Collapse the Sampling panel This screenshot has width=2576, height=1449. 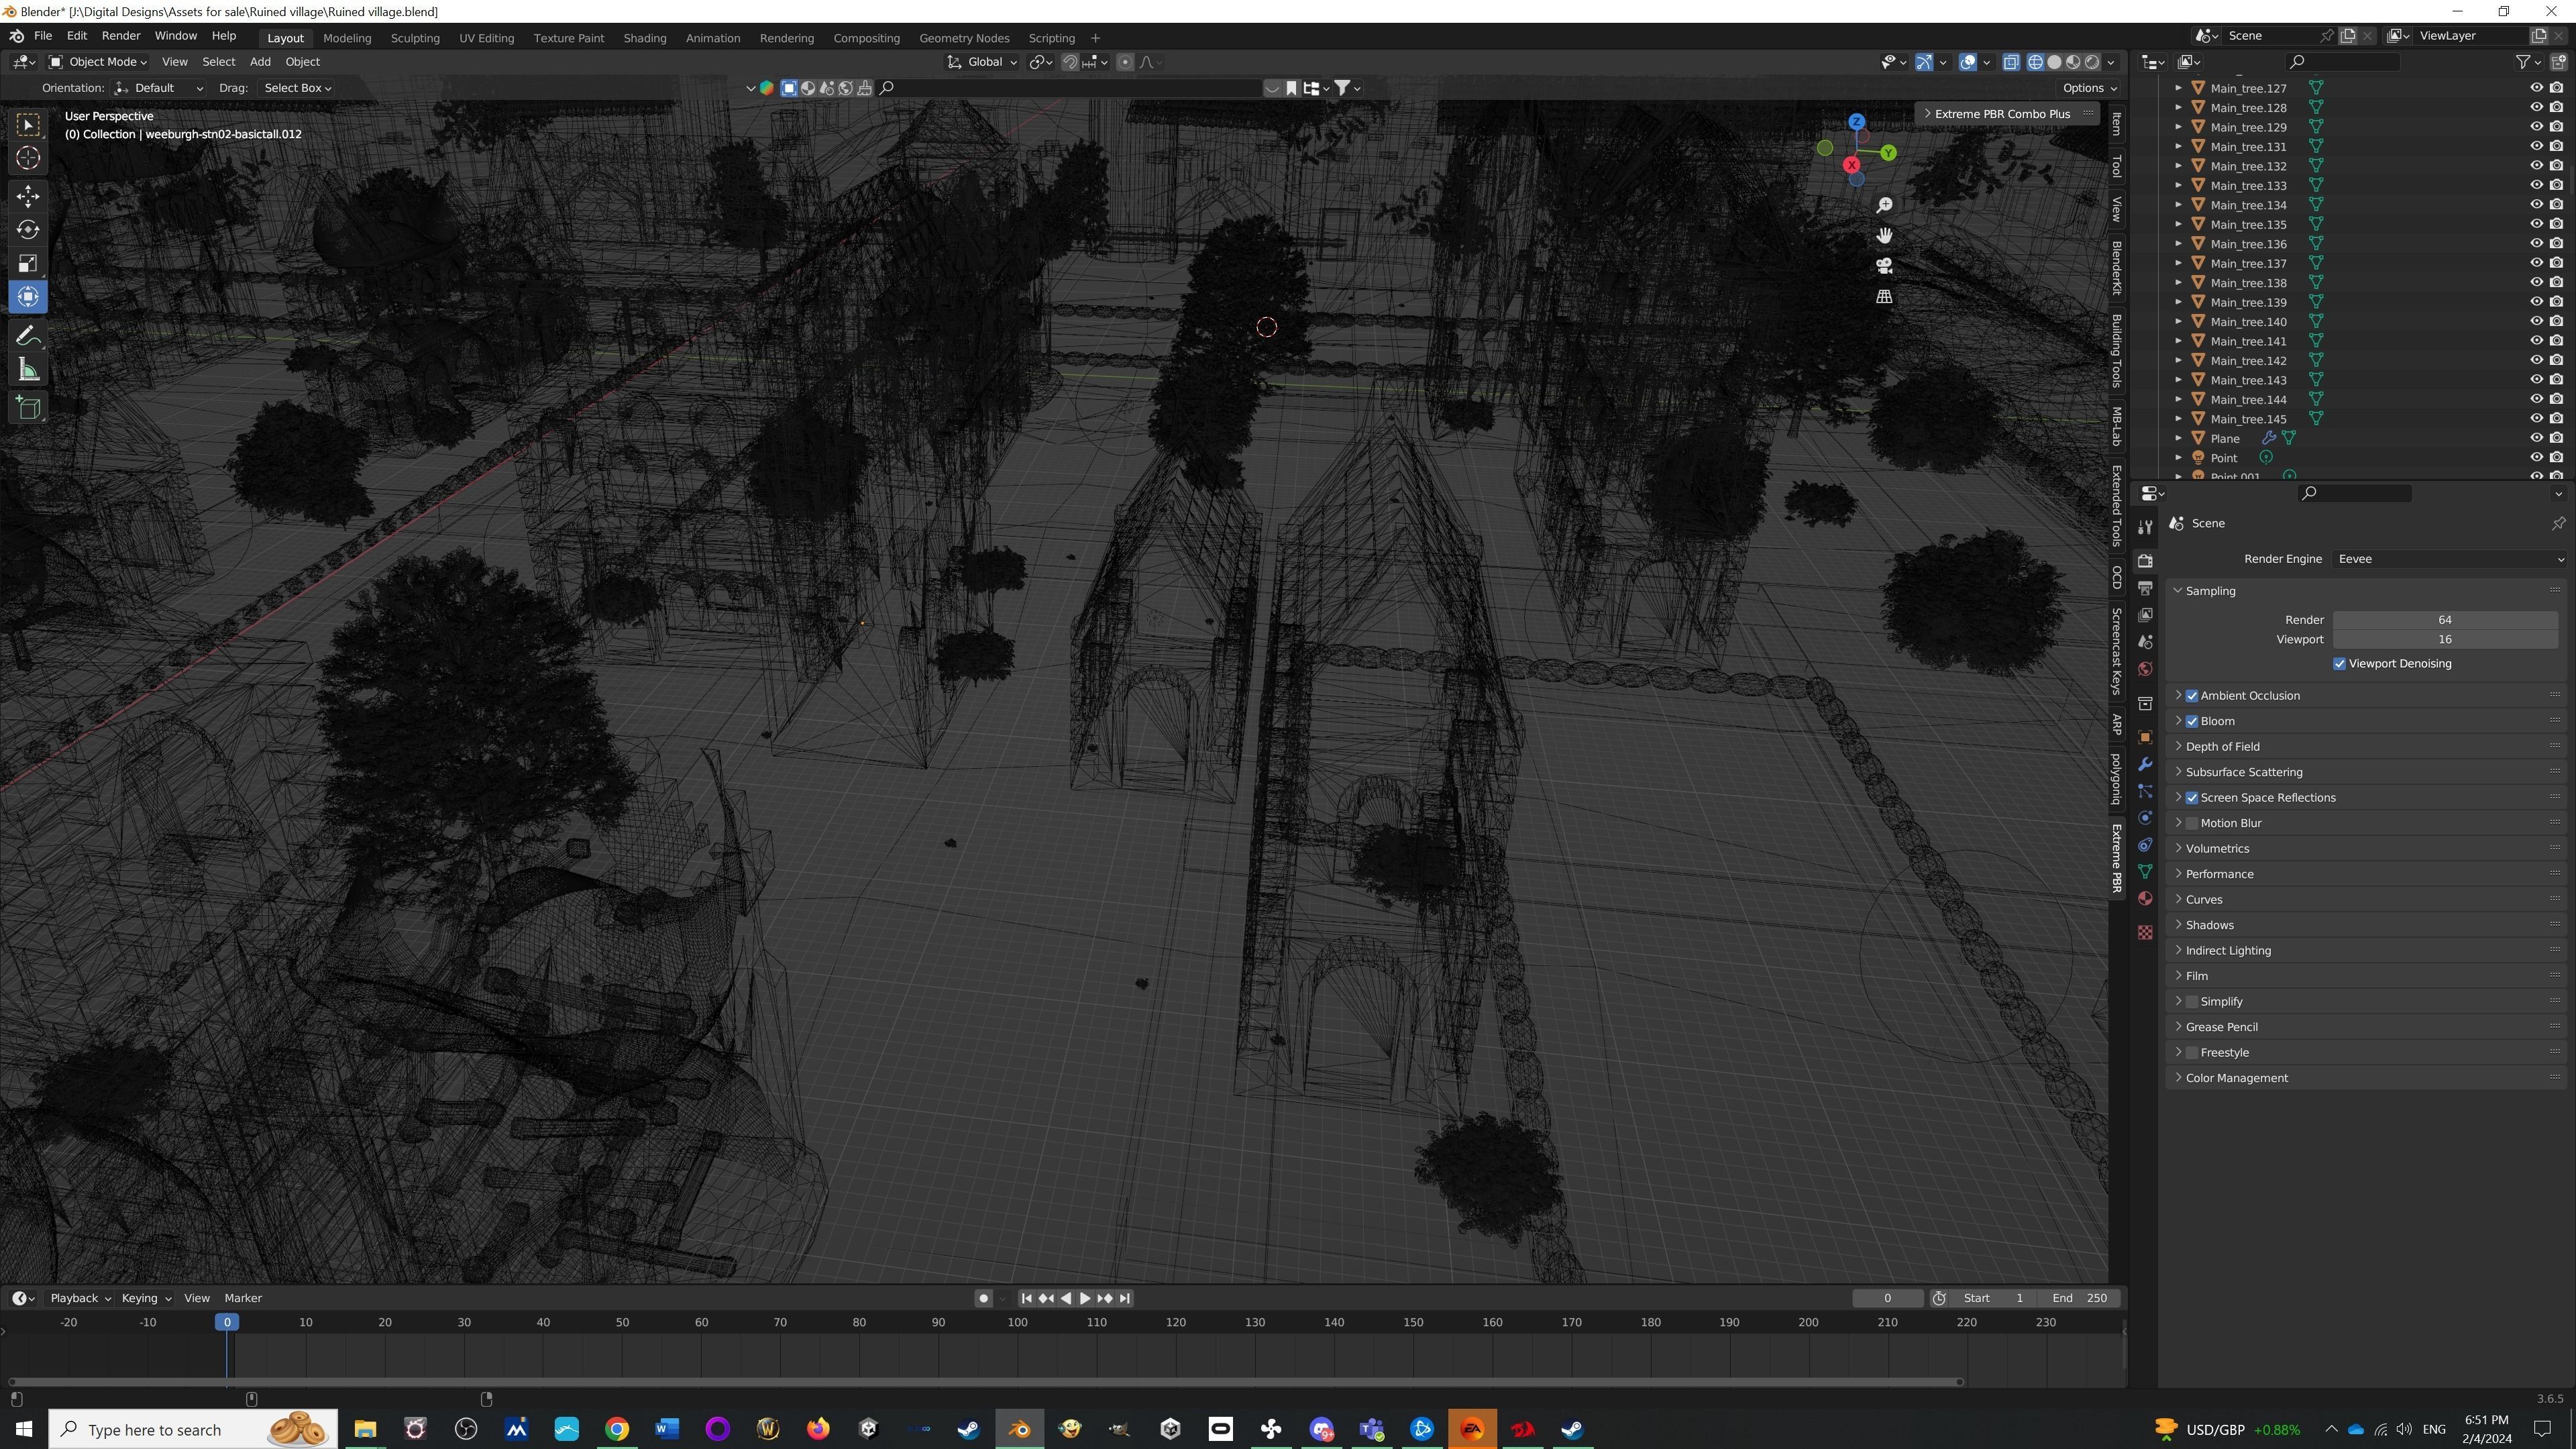pos(2210,591)
